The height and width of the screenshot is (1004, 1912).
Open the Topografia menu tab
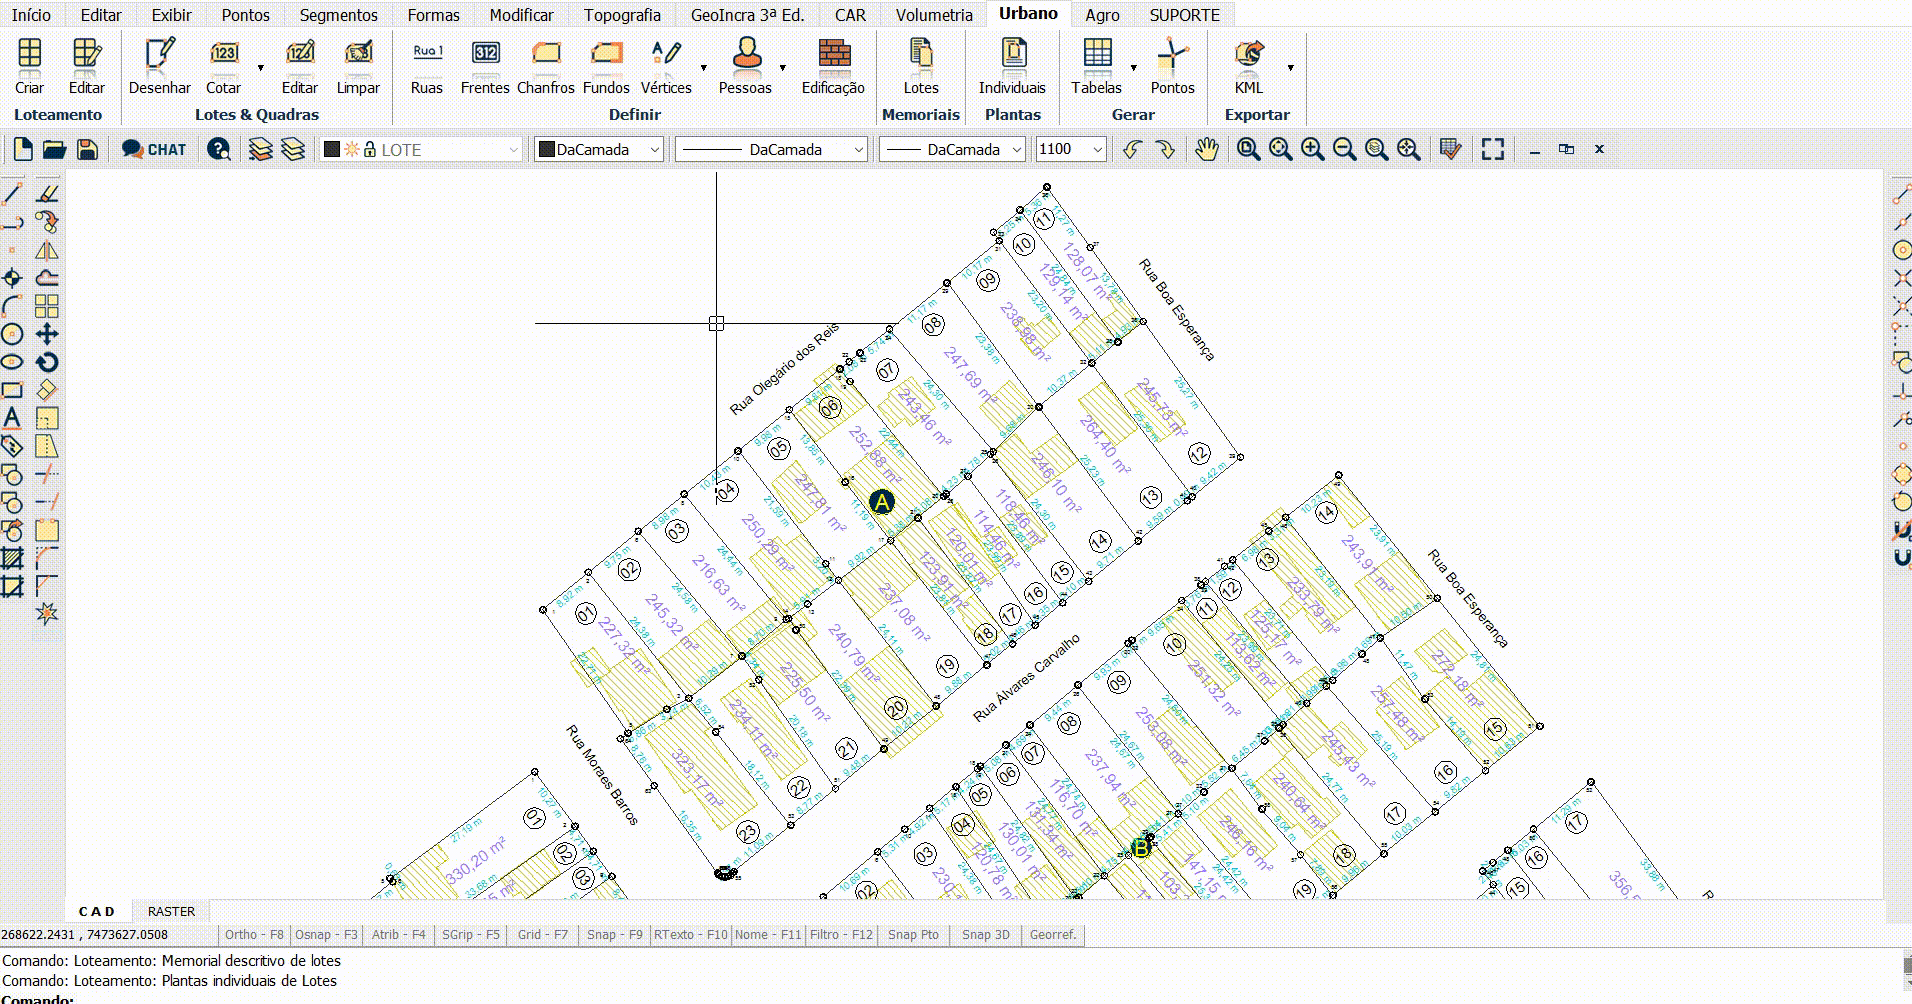622,15
